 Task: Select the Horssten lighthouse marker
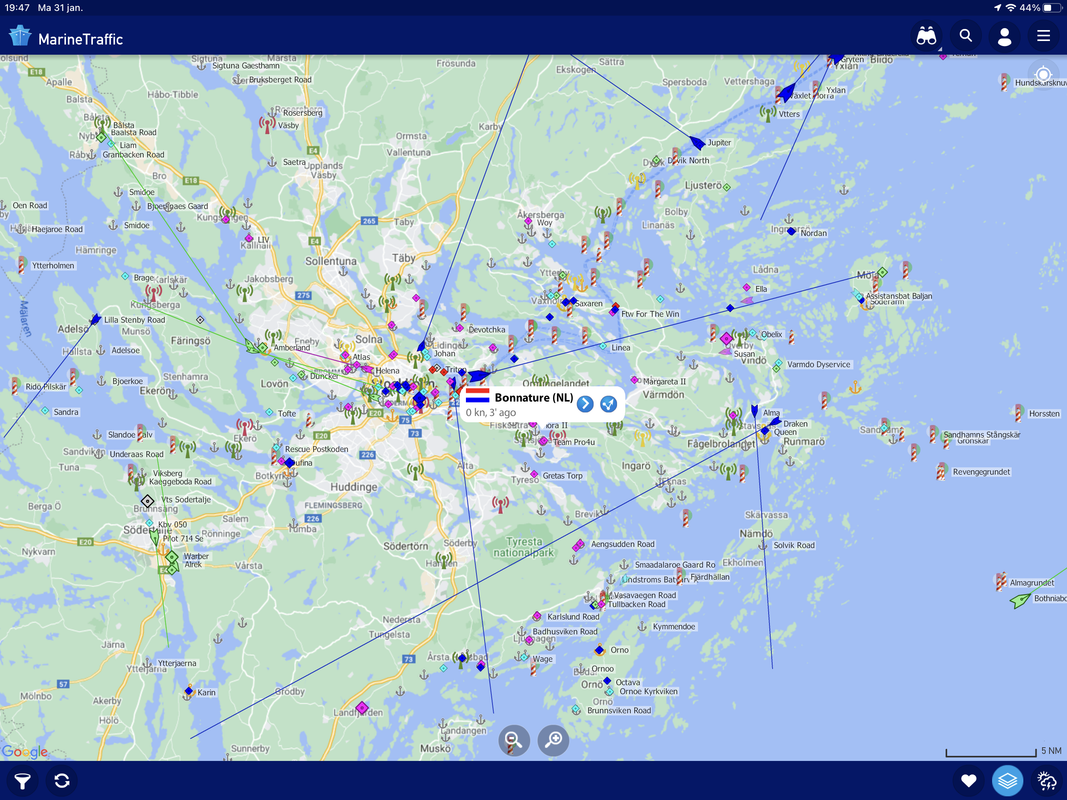tap(1019, 412)
